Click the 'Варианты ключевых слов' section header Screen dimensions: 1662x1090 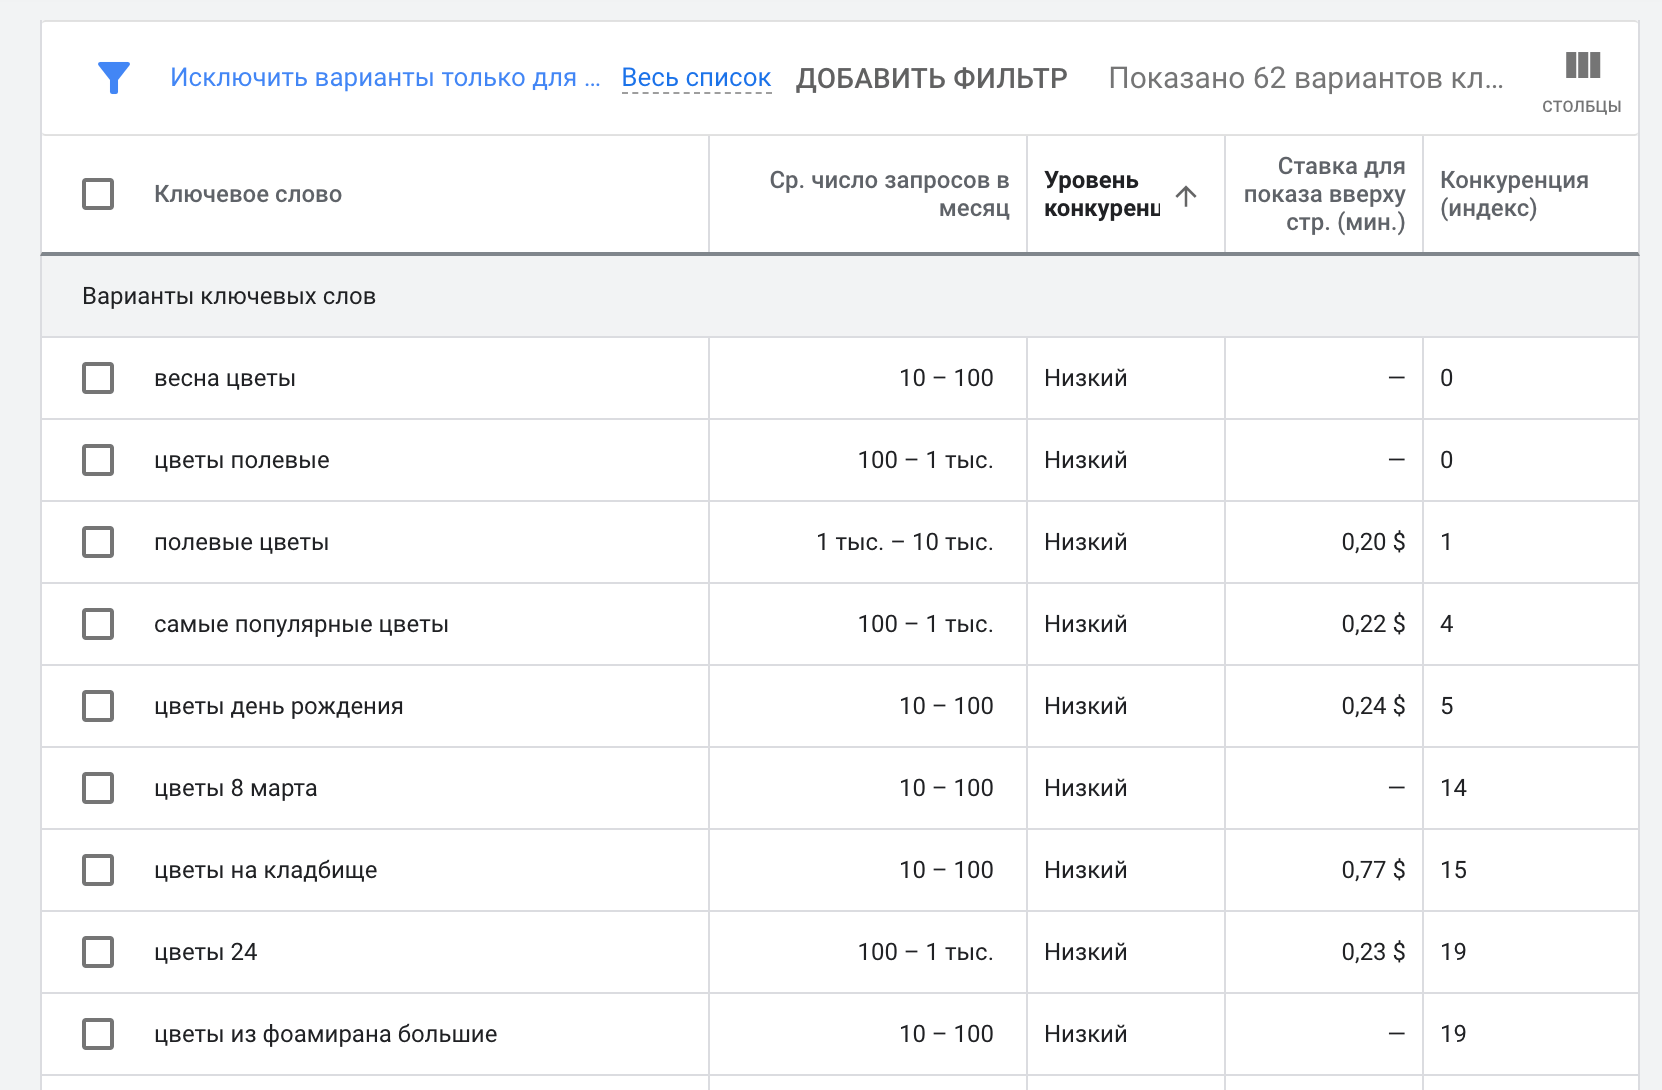228,296
